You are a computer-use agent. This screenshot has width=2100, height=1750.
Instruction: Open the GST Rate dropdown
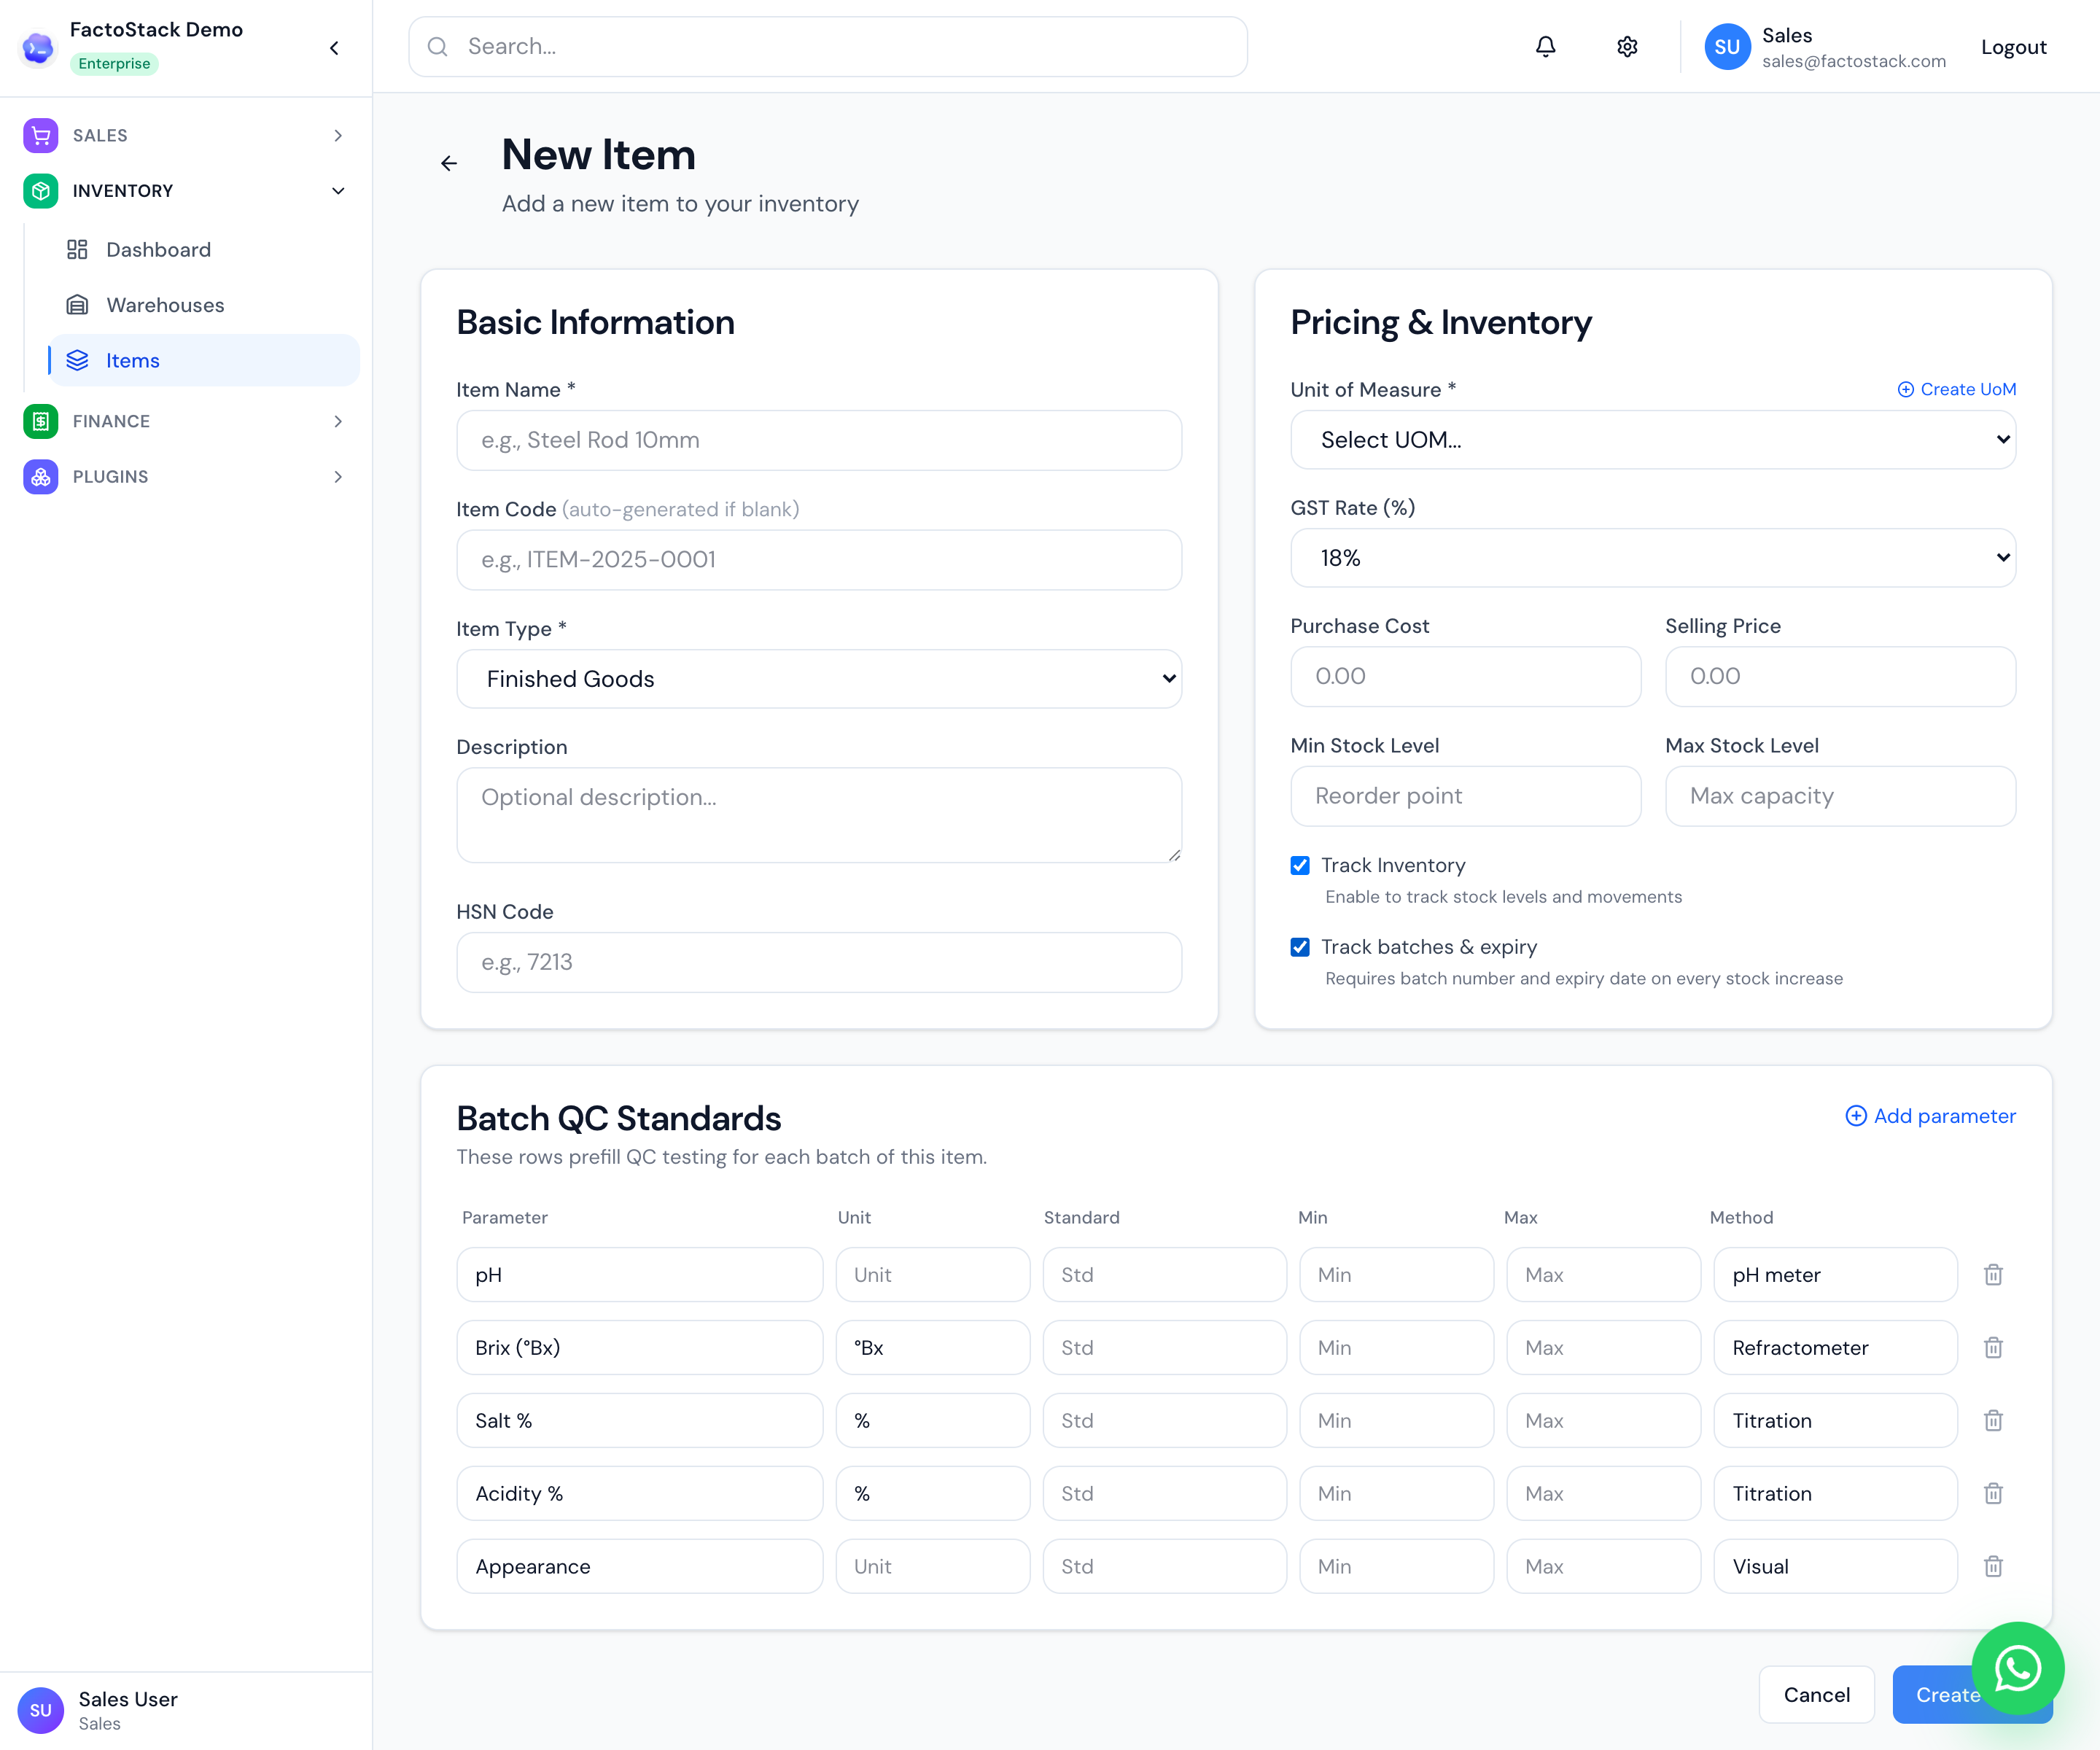[1653, 558]
